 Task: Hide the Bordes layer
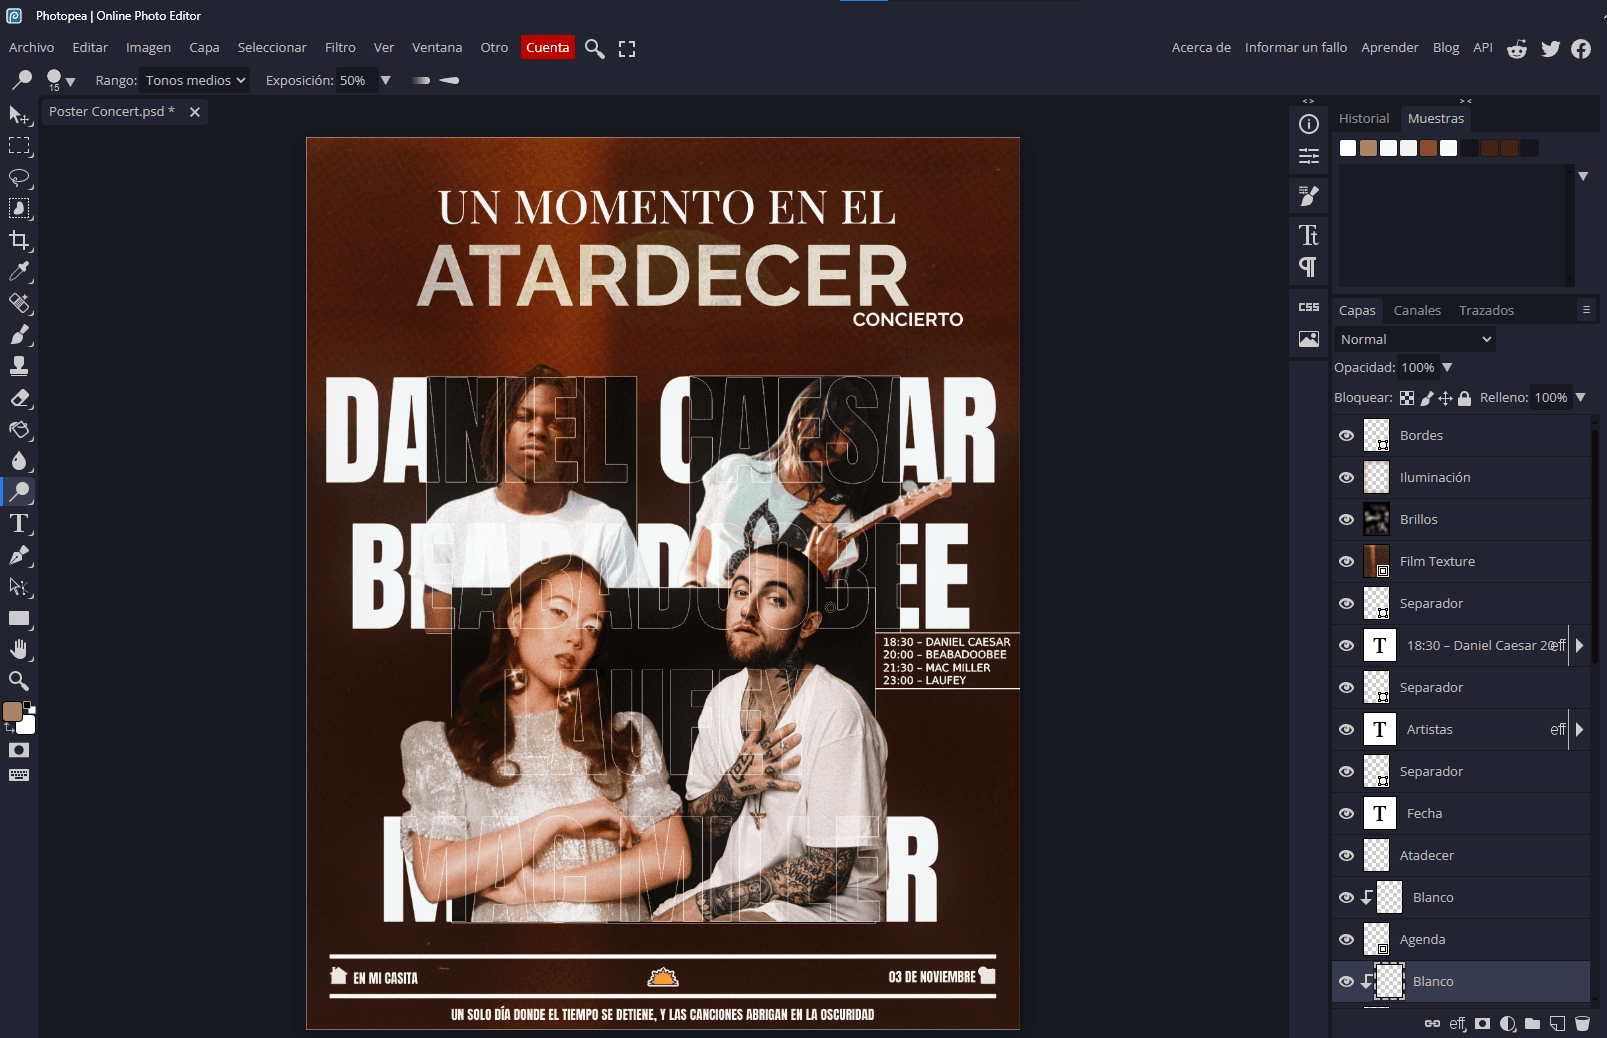coord(1346,436)
